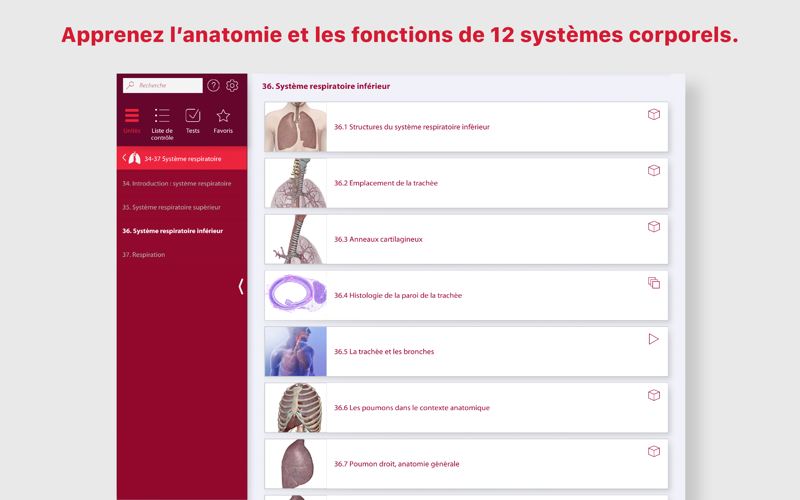This screenshot has height=500, width=800.
Task: Open 36.5 La trachée et les bronches
Action: [x=466, y=351]
